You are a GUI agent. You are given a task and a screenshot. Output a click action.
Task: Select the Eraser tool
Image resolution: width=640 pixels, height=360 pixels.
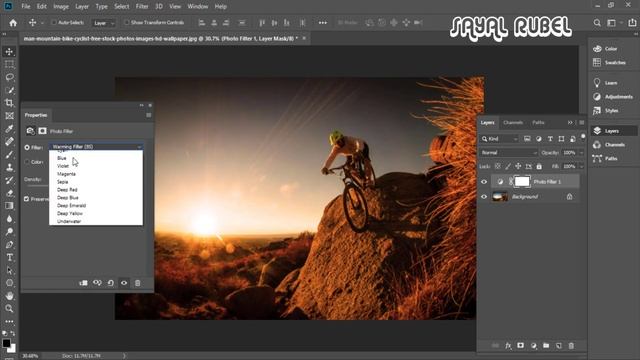click(x=9, y=193)
